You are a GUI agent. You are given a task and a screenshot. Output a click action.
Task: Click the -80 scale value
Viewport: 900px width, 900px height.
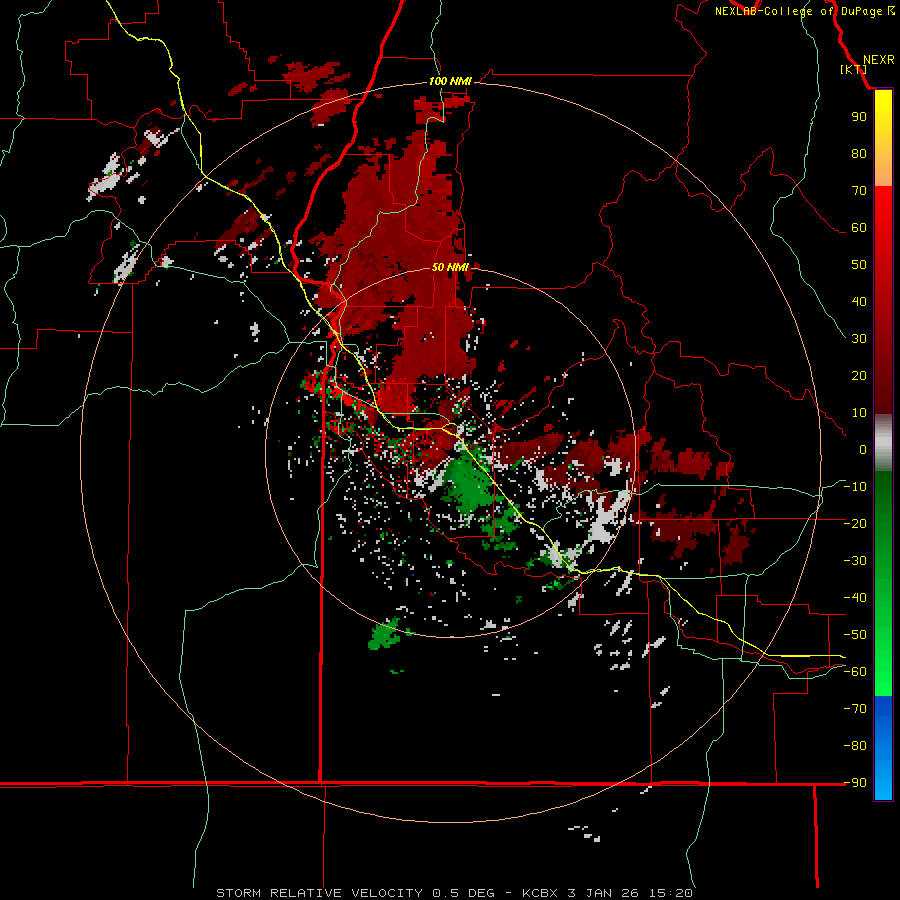point(855,746)
